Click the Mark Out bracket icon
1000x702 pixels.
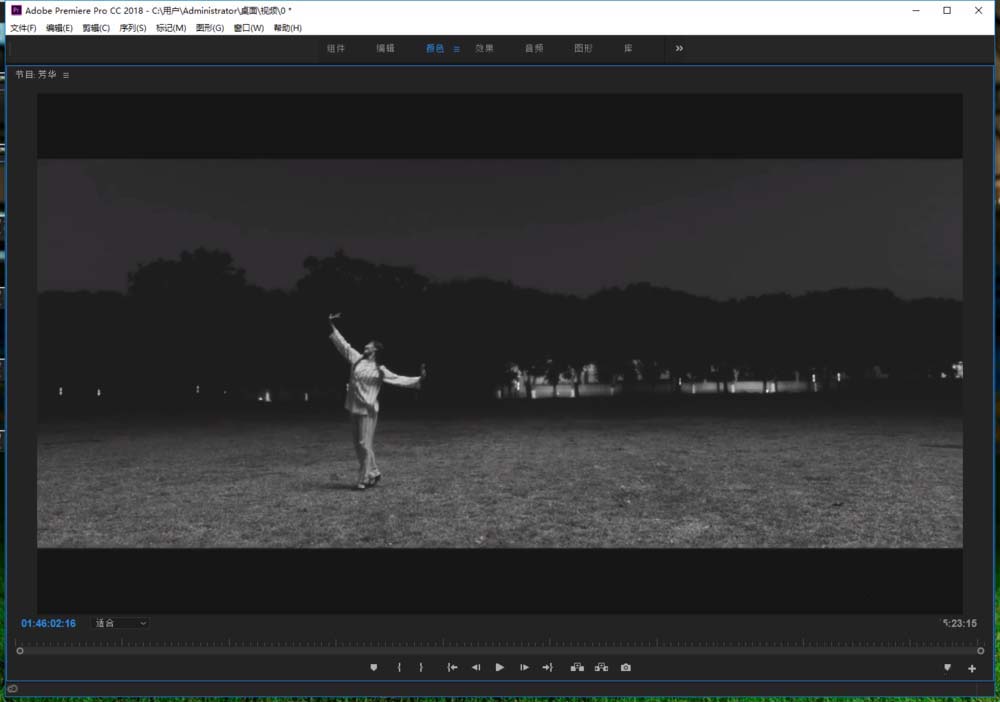(x=421, y=667)
